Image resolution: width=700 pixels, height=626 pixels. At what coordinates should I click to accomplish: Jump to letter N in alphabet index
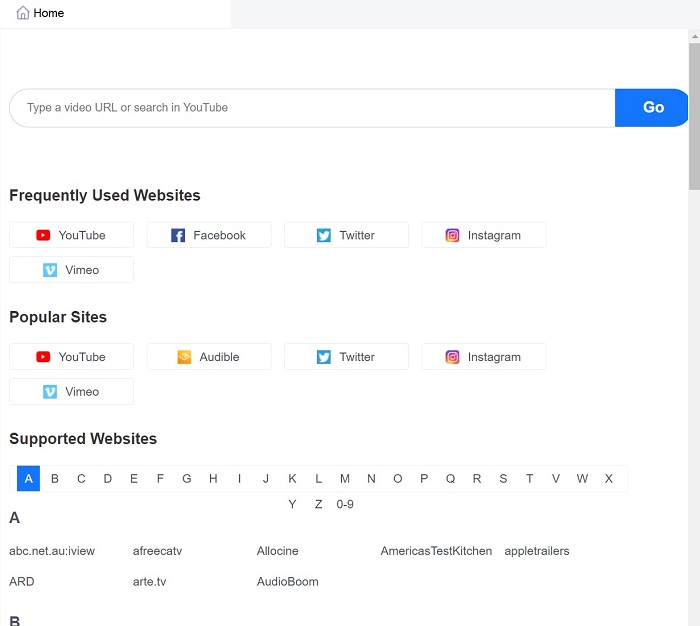(x=371, y=479)
